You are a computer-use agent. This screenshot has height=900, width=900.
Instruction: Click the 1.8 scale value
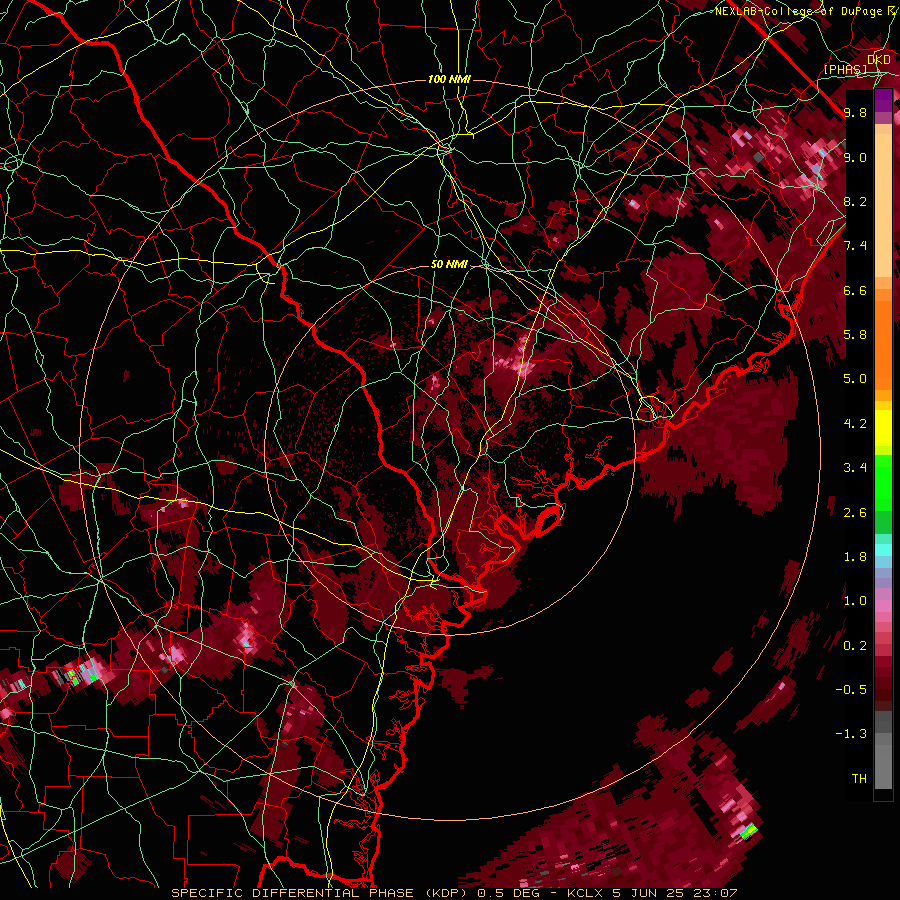855,557
